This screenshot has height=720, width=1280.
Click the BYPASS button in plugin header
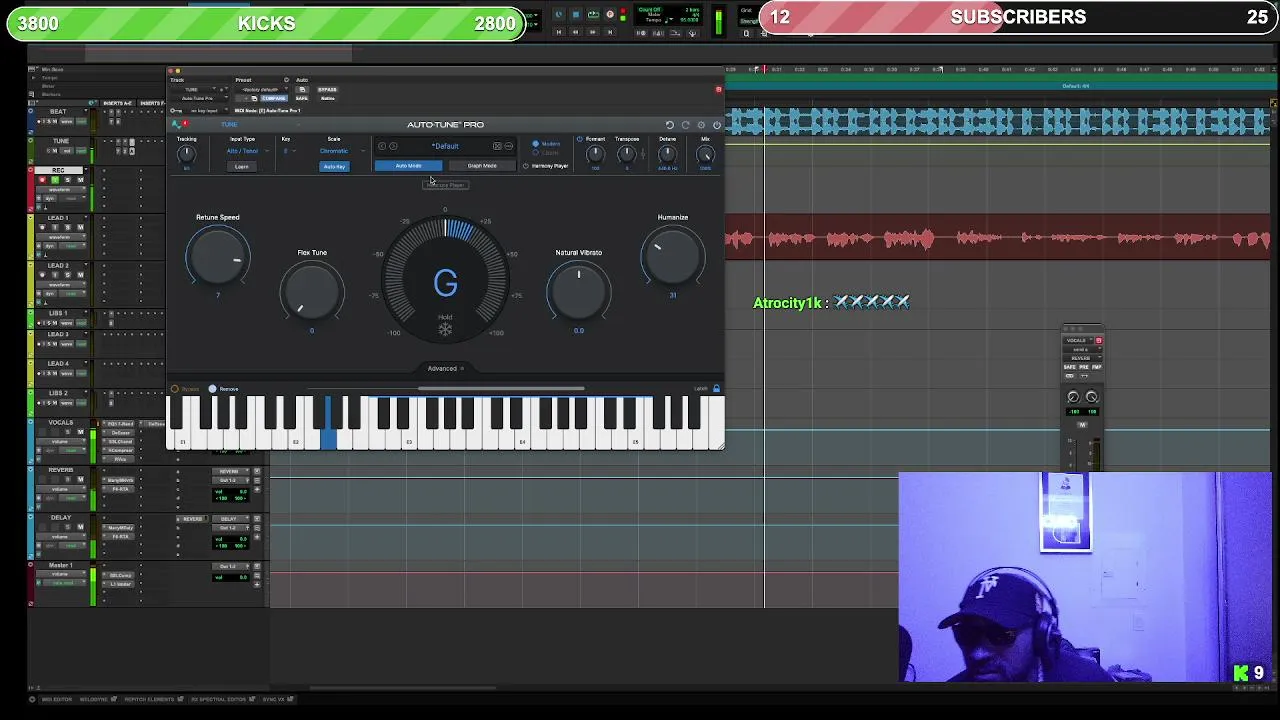327,89
